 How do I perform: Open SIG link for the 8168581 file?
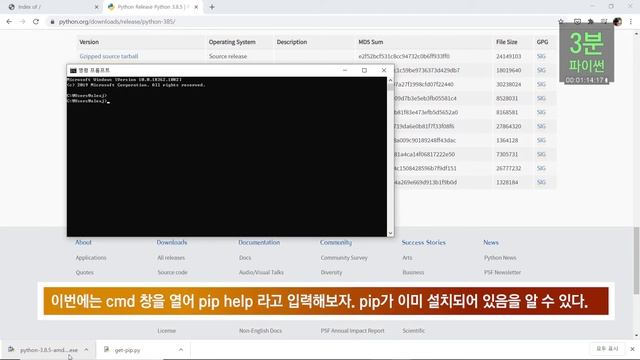click(541, 112)
